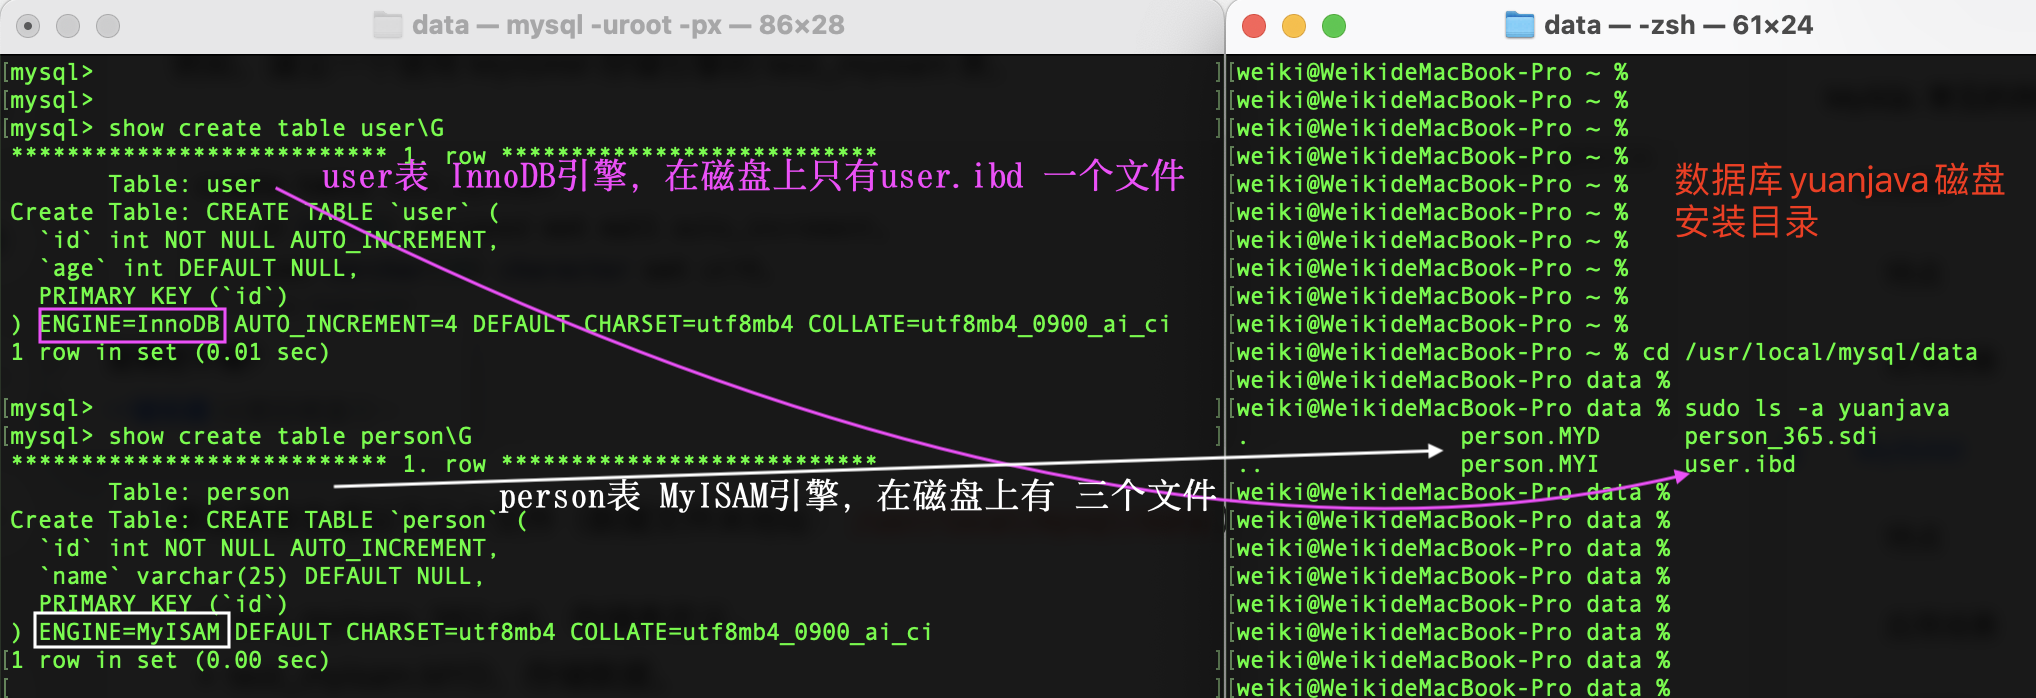The image size is (2036, 698).
Task: Click 'CREATE TABLE `user`' in the mysql output
Action: pyautogui.click(x=338, y=212)
